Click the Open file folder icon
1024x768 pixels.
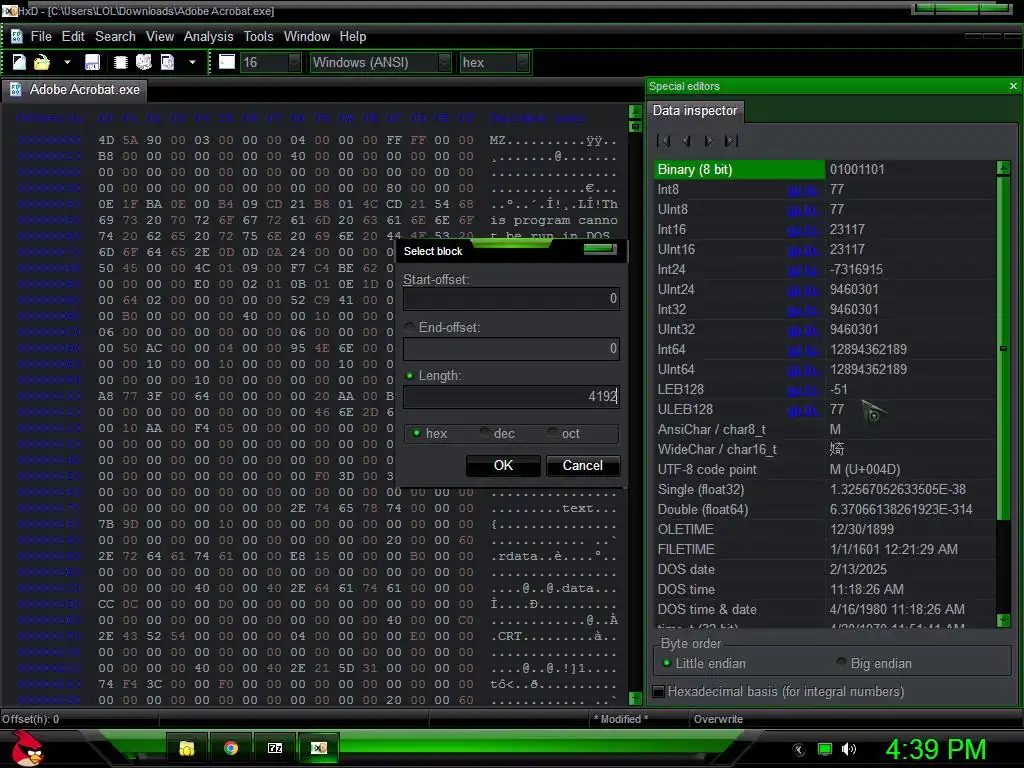[42, 62]
